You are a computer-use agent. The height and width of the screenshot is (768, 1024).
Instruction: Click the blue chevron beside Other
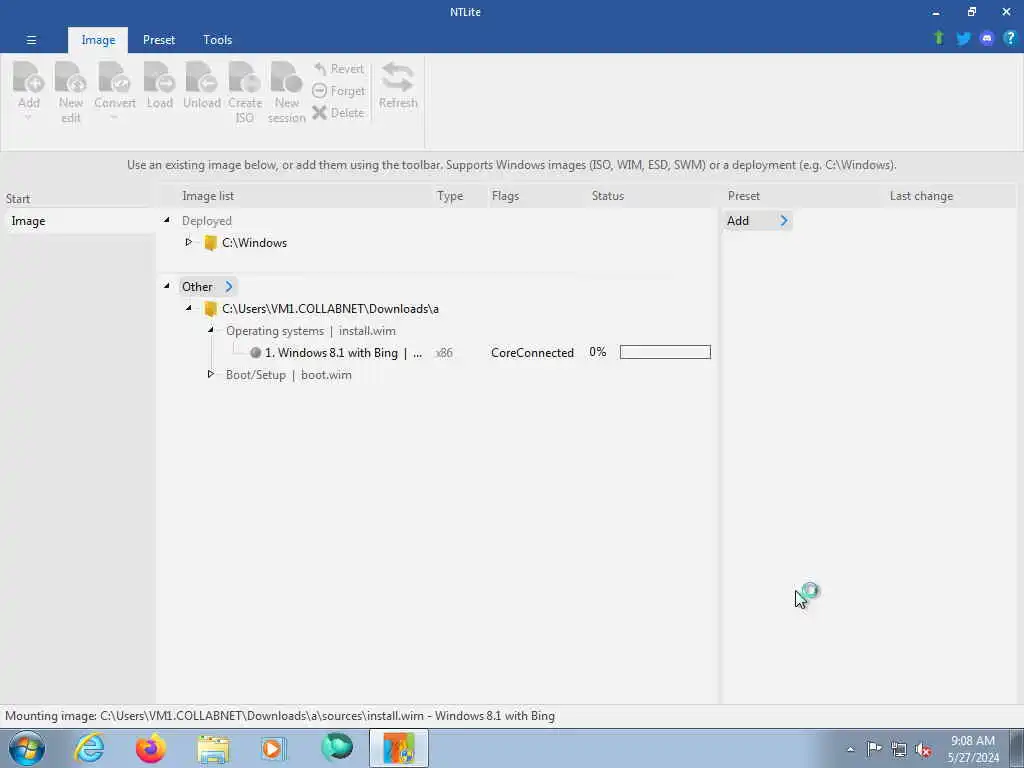click(229, 287)
